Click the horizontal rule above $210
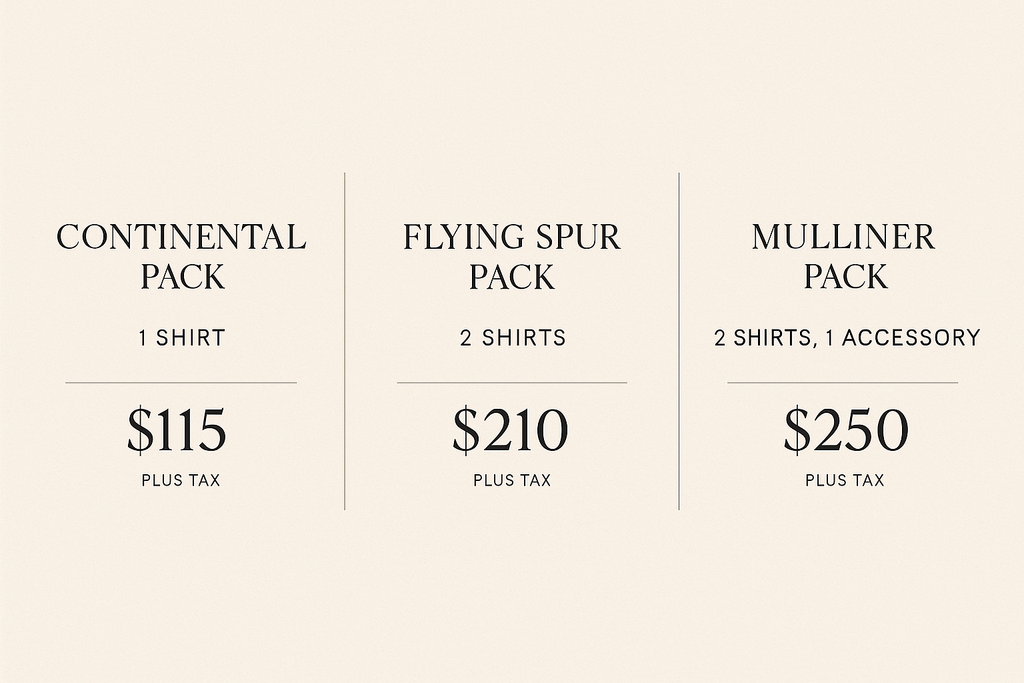 [512, 382]
